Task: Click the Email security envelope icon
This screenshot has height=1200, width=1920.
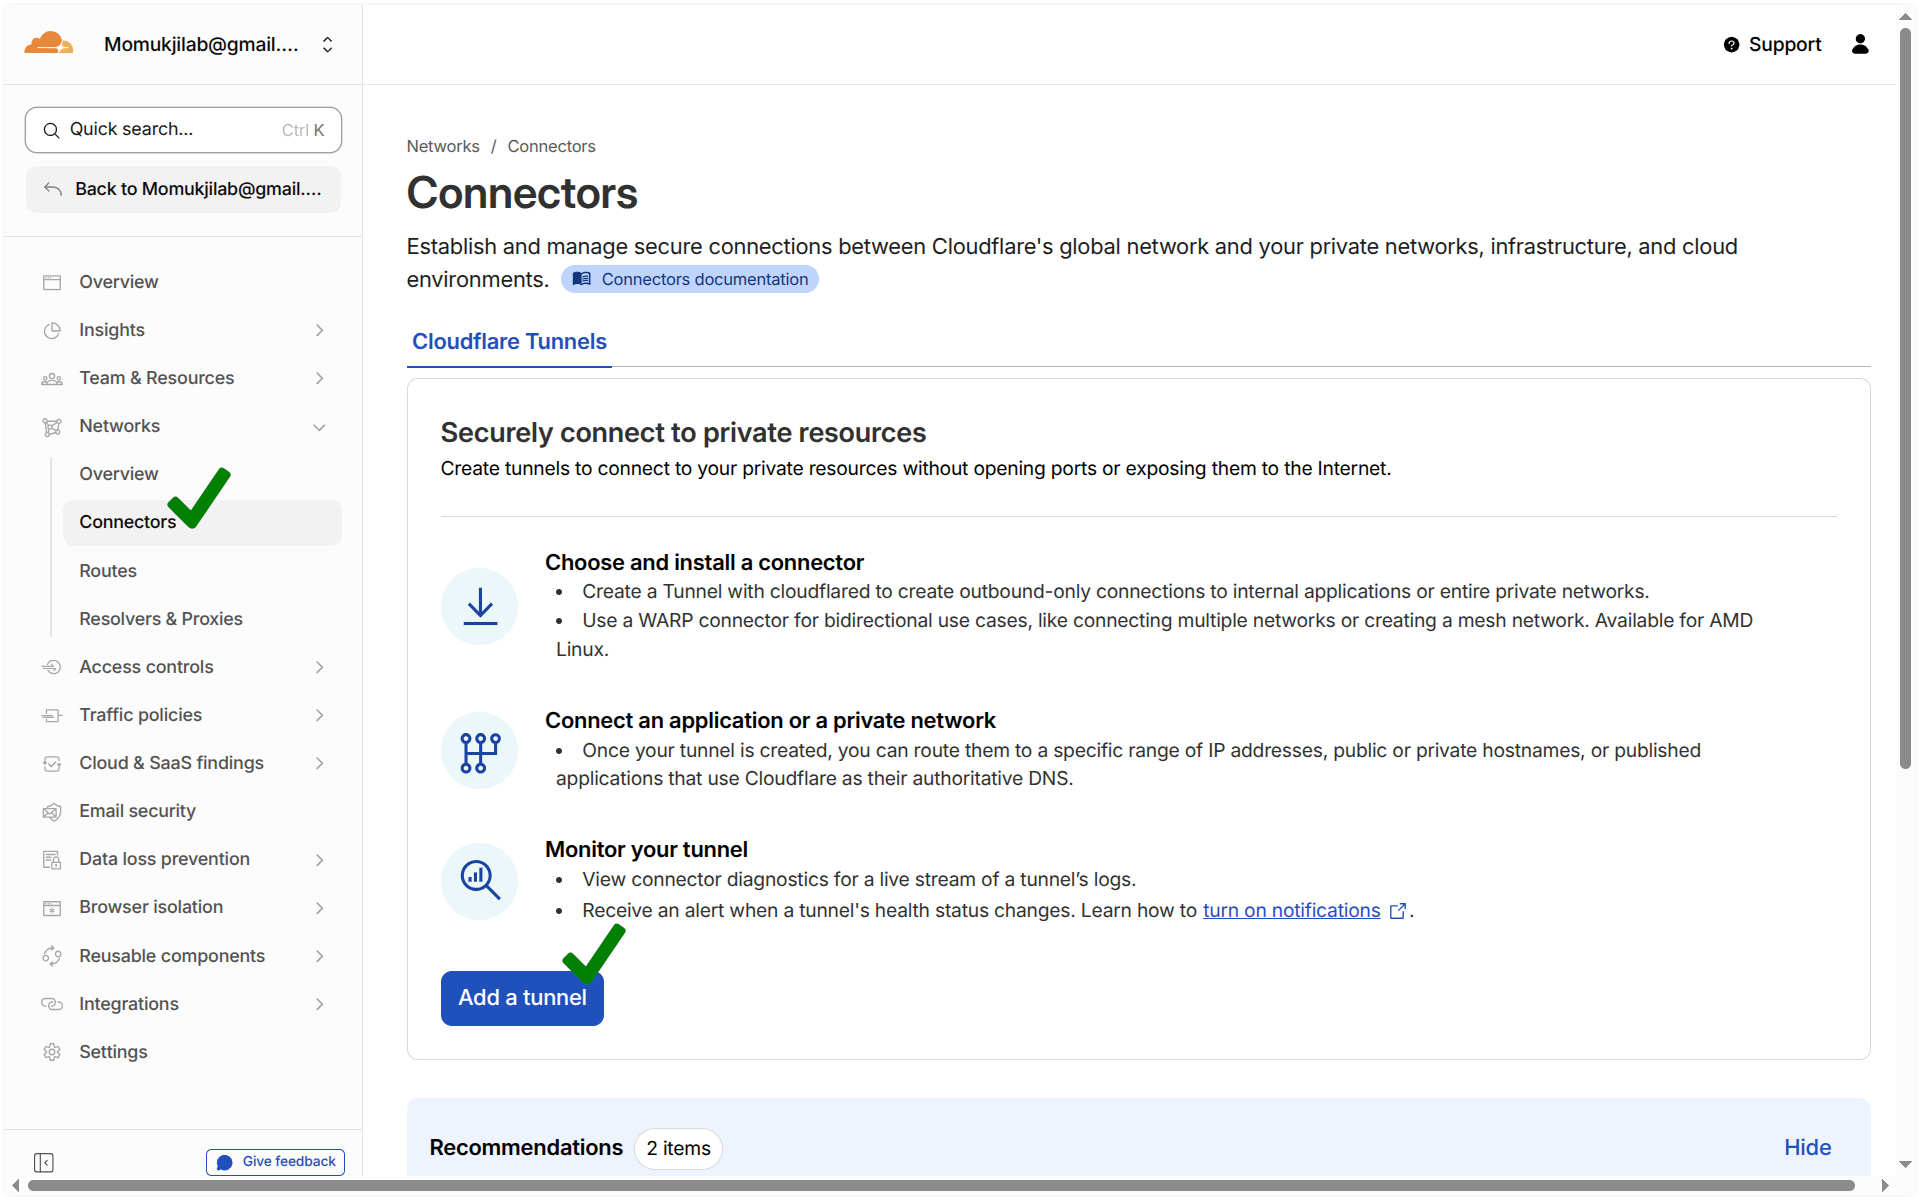Action: pos(52,811)
